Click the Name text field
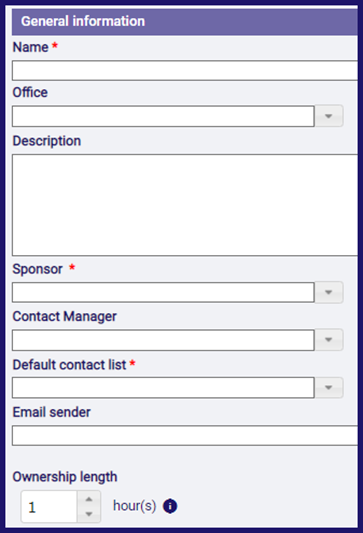Viewport: 363px width, 533px height. click(185, 70)
